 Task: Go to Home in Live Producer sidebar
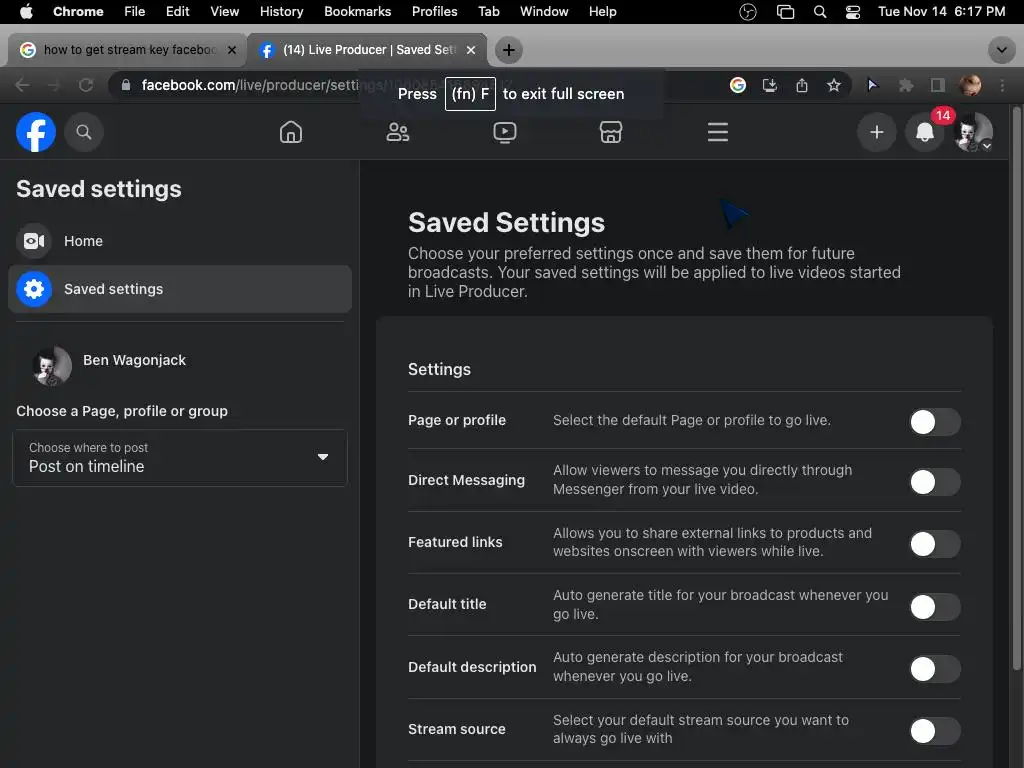[x=83, y=241]
